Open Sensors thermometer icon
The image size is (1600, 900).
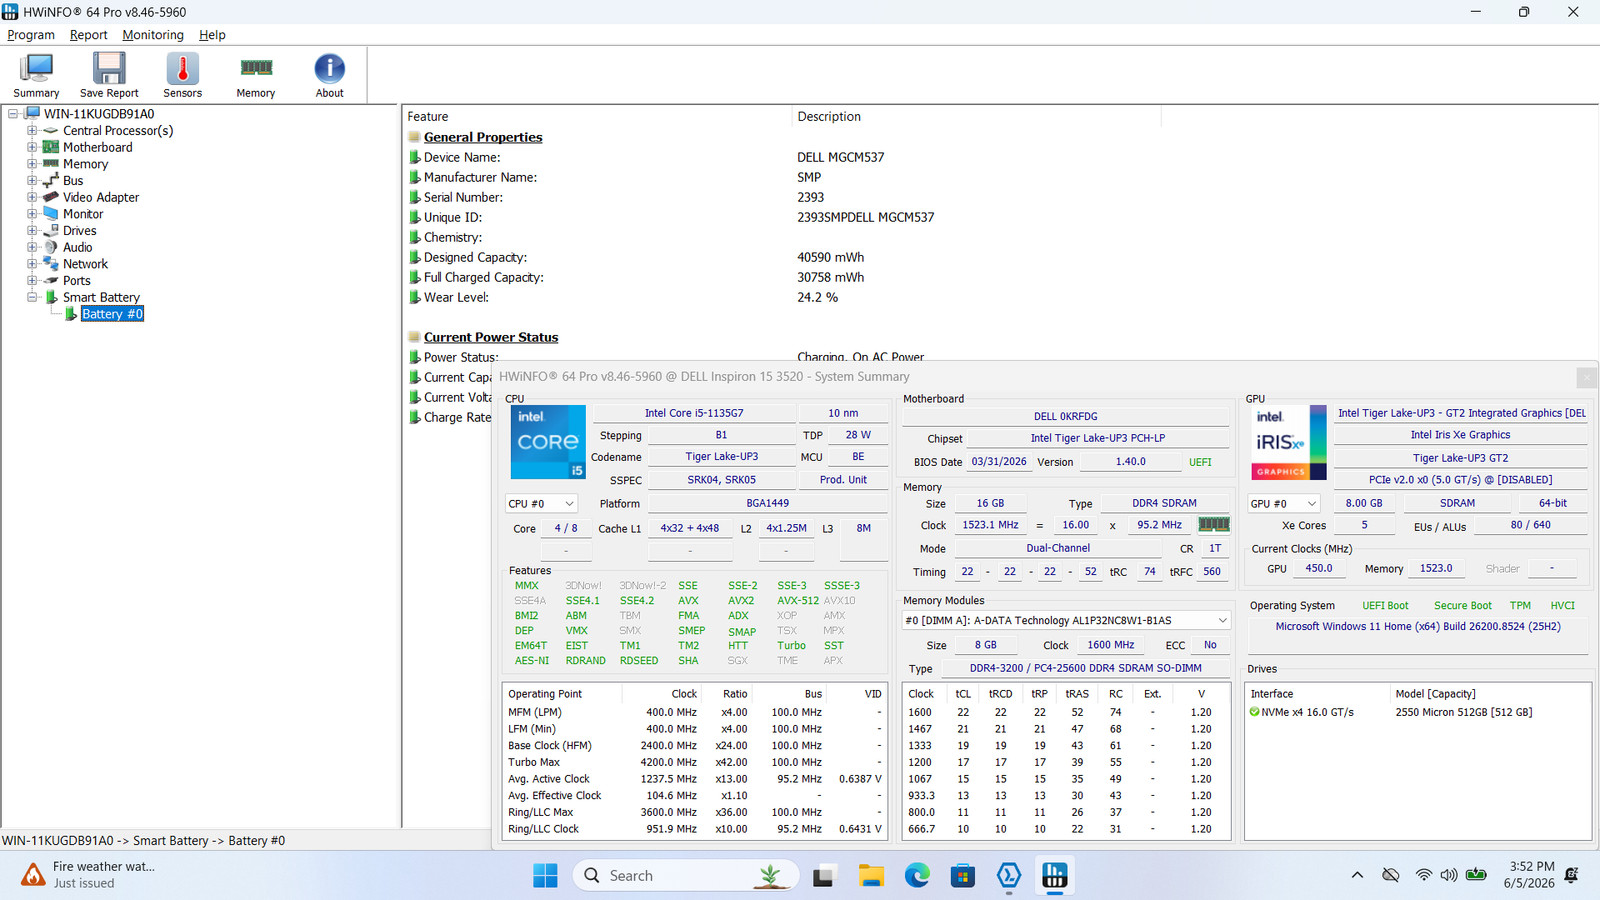182,75
